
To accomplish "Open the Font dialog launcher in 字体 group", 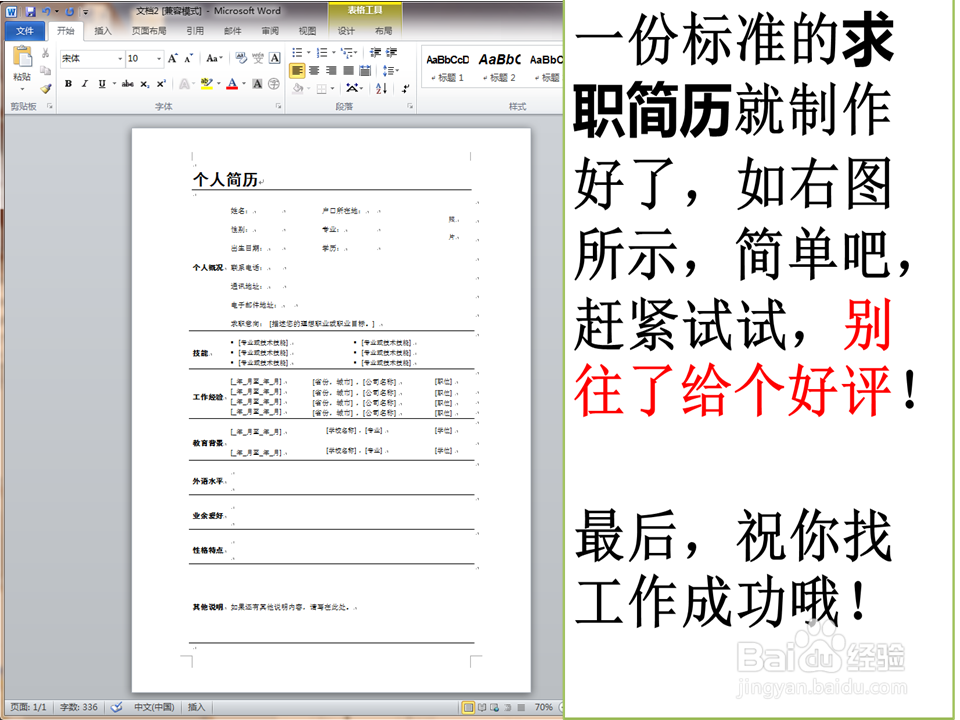I will click(x=278, y=103).
